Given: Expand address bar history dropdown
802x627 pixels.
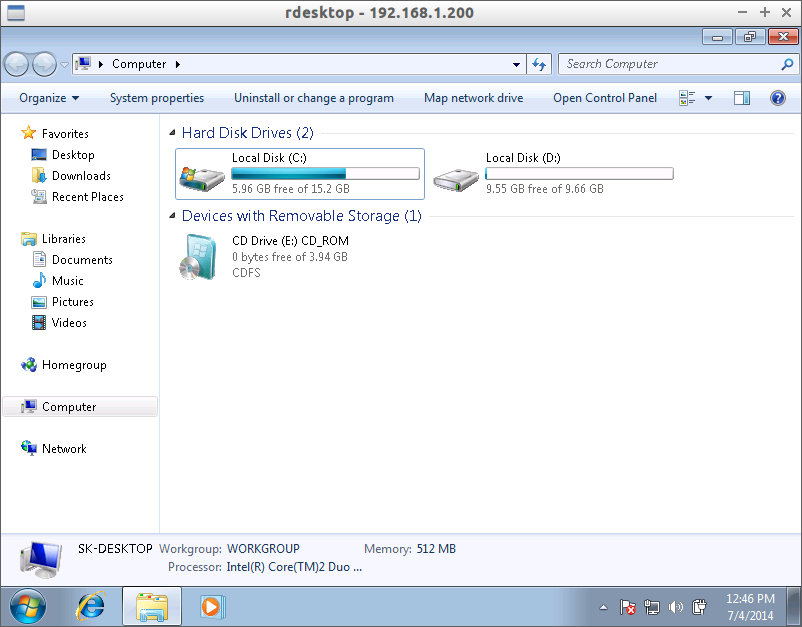Looking at the screenshot, I should pyautogui.click(x=516, y=64).
